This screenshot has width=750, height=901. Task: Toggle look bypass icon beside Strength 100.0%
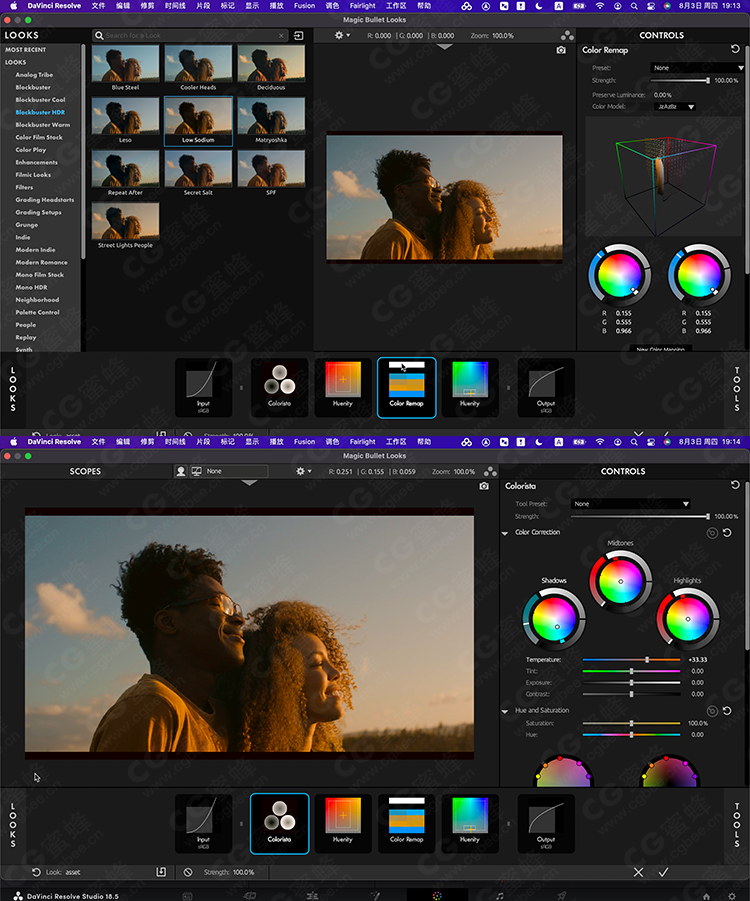pos(188,872)
